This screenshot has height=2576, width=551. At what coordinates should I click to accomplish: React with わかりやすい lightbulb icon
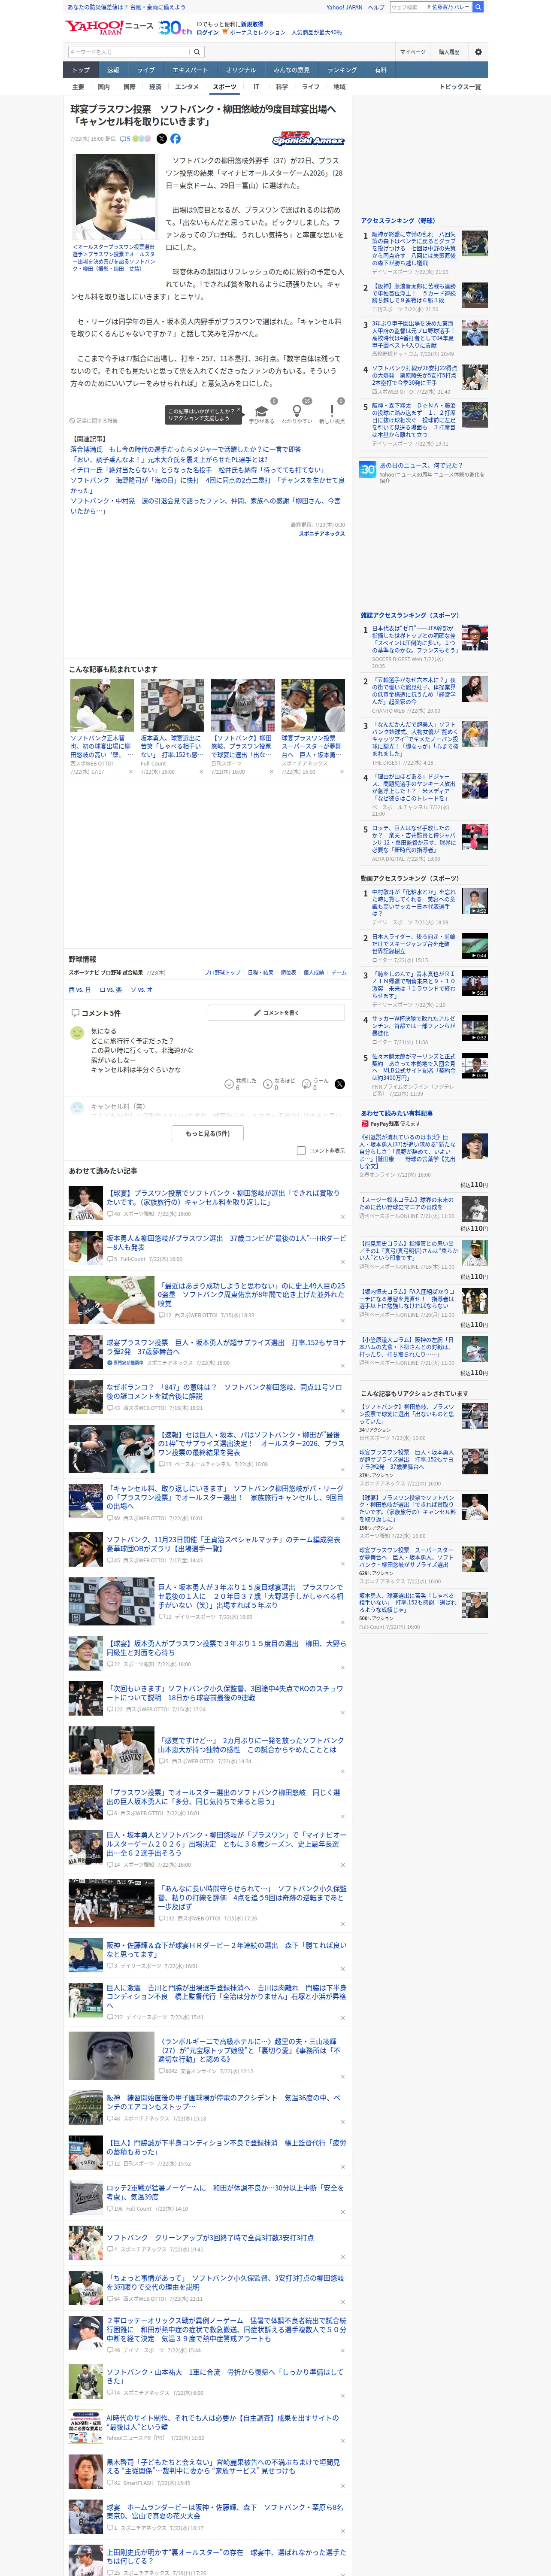[296, 410]
